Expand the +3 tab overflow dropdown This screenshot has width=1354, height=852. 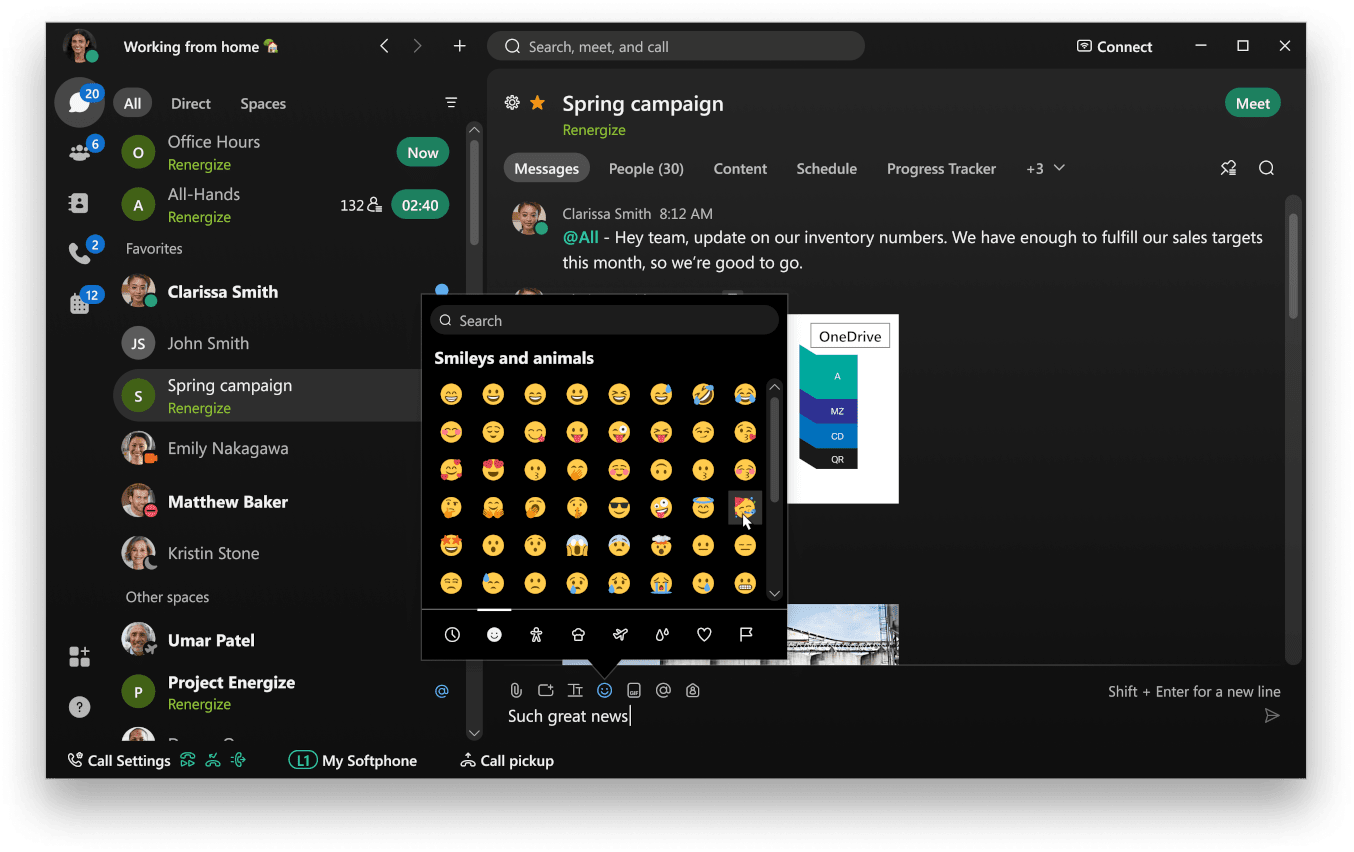1044,168
